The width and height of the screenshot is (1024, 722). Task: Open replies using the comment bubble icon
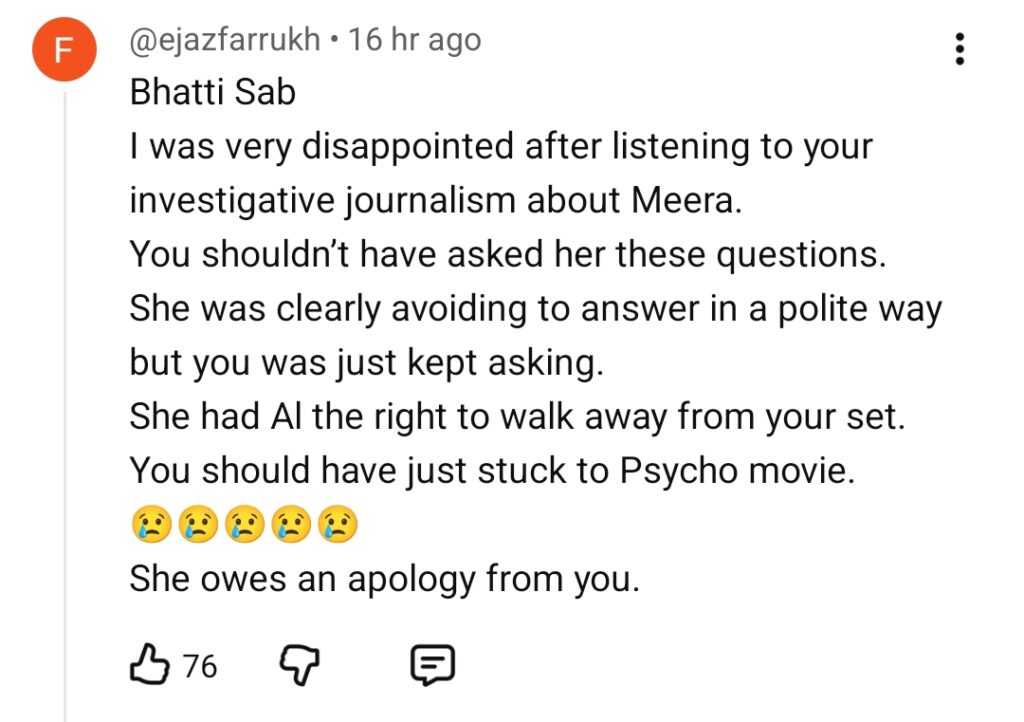click(433, 665)
